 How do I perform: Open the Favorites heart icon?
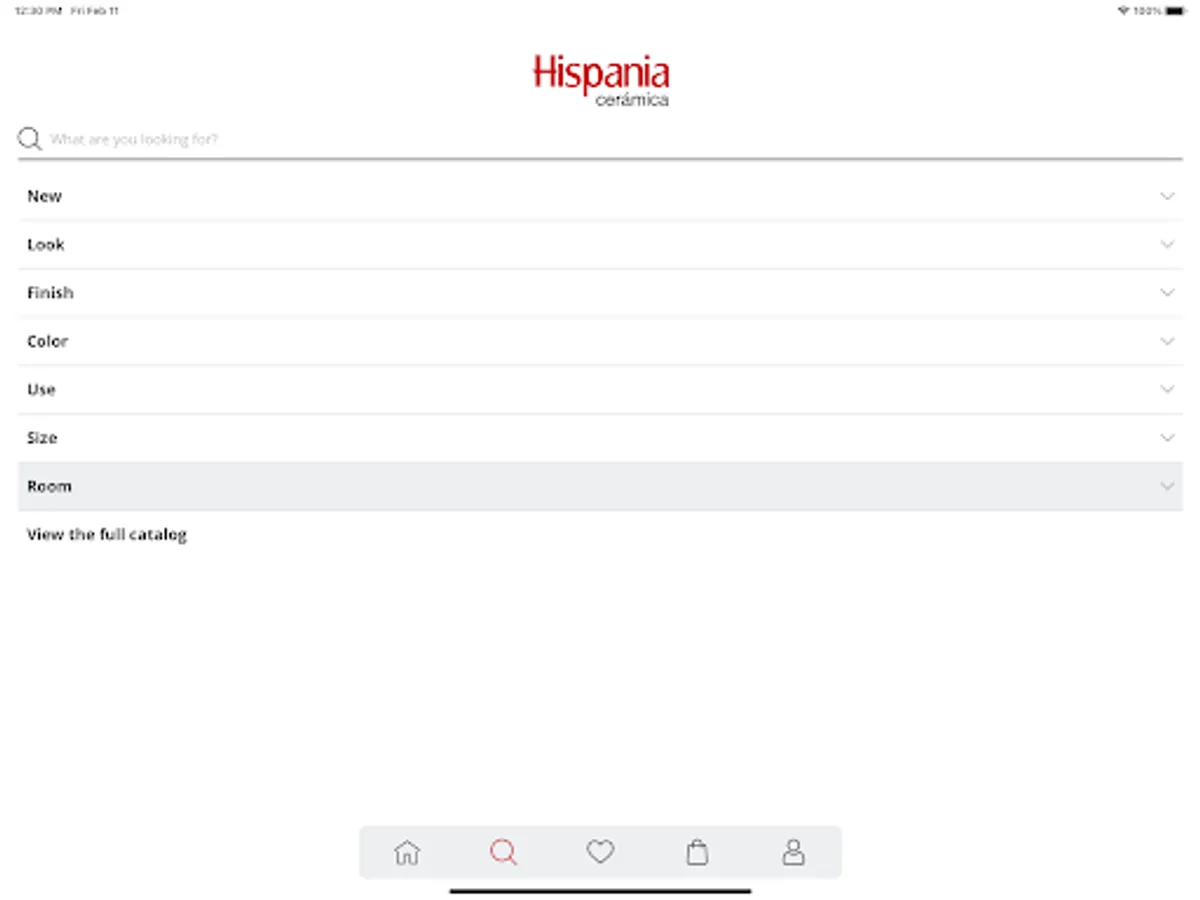pos(600,852)
